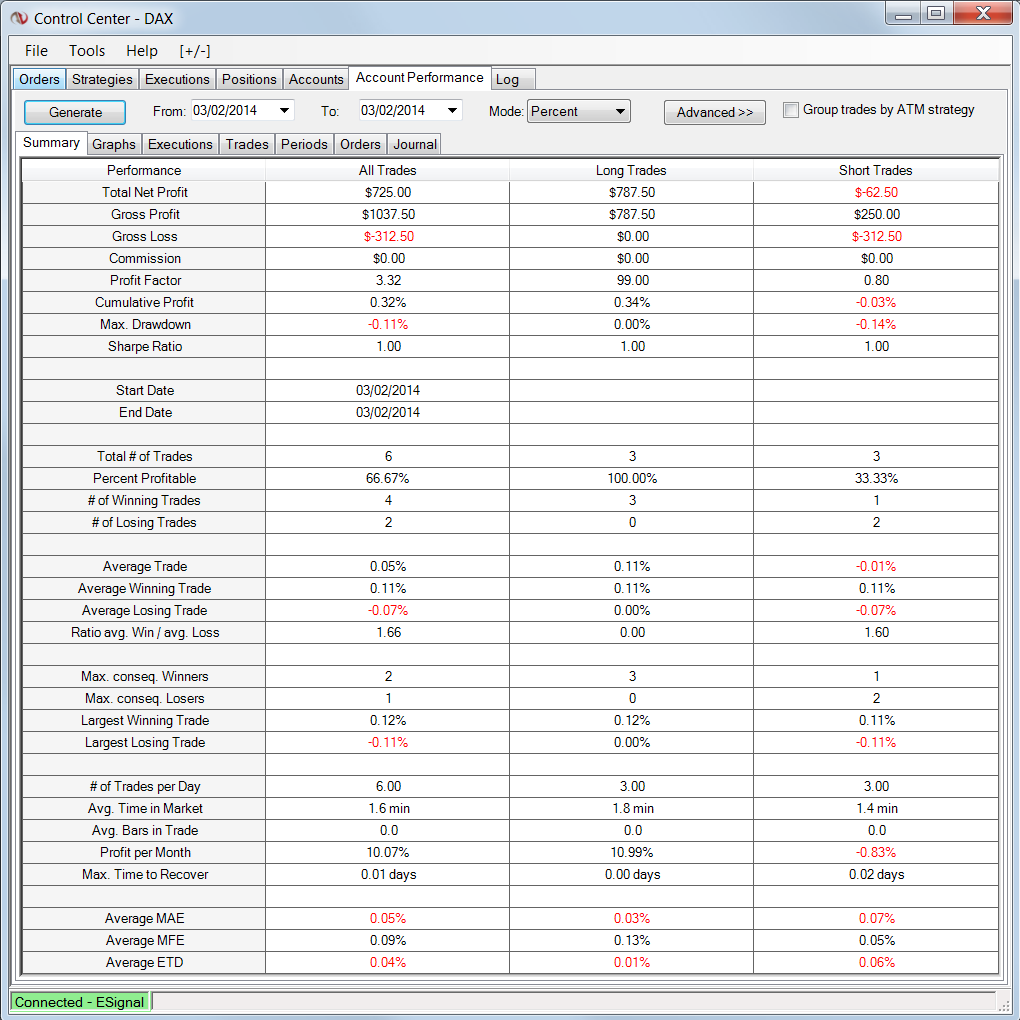Open the Trades sub-tab
The width and height of the screenshot is (1020, 1020).
pyautogui.click(x=247, y=144)
